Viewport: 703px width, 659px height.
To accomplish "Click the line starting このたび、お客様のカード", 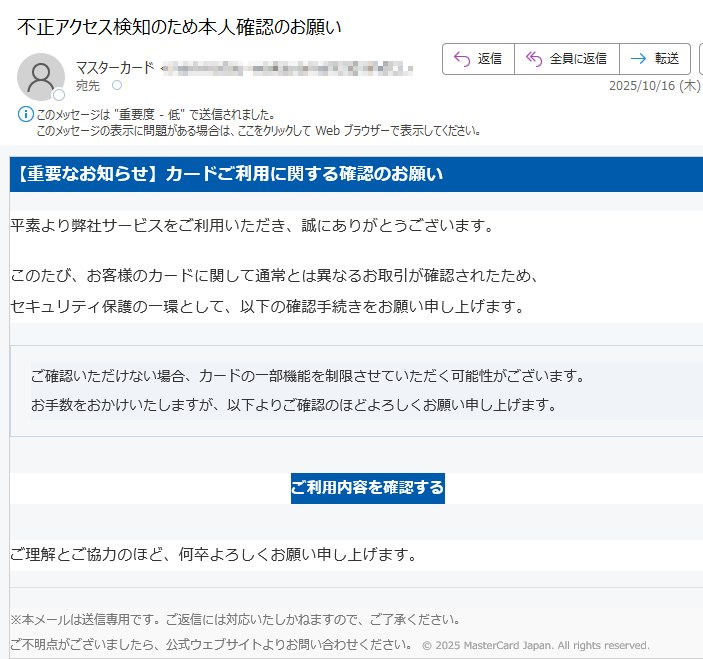I will [274, 275].
